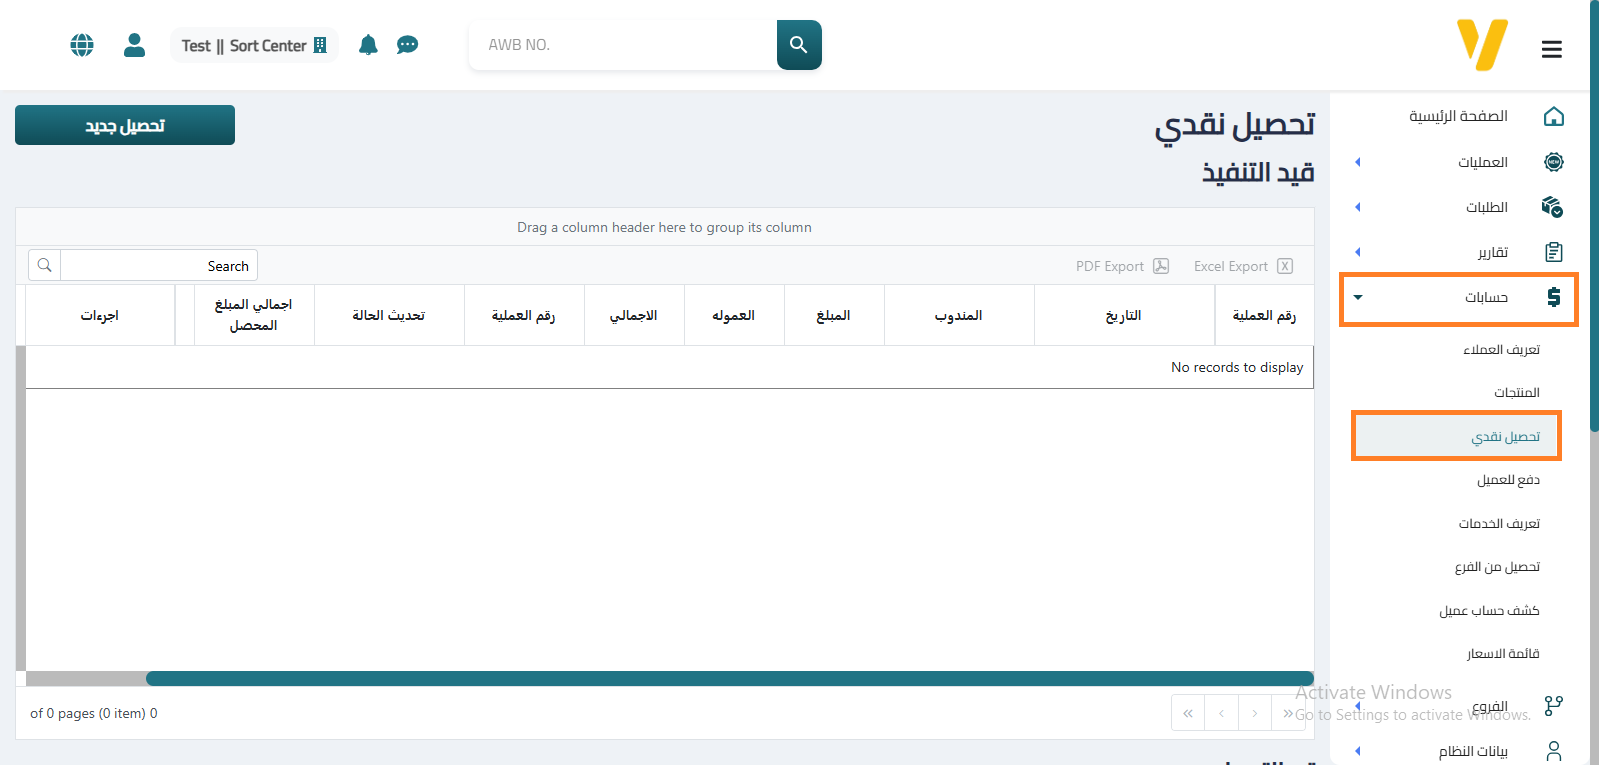1599x765 pixels.
Task: Click the AWB search magnifier button
Action: pyautogui.click(x=798, y=45)
